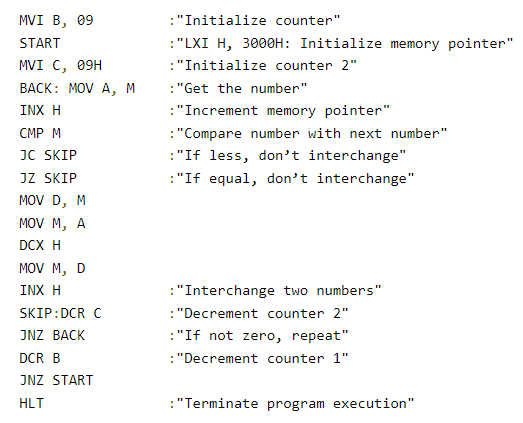Viewport: 523px width, 423px height.
Task: Select the MOV M, D line
Action: pos(52,269)
